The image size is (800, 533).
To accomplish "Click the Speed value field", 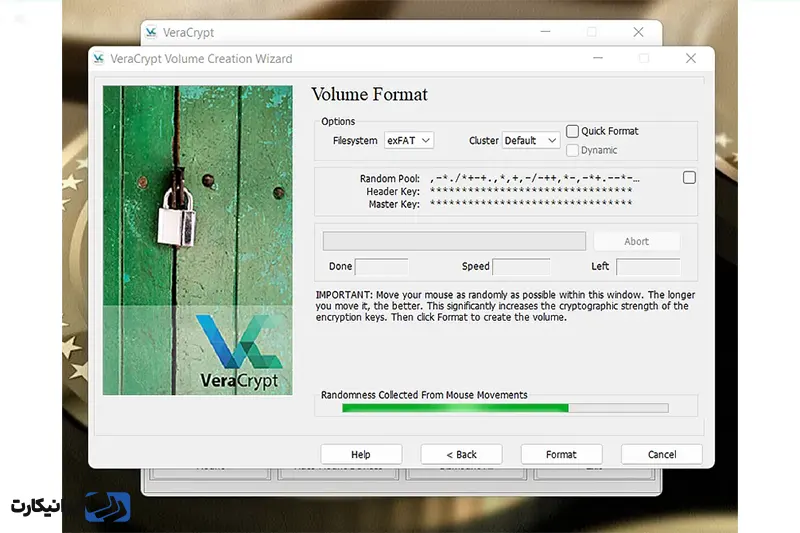I will [521, 266].
